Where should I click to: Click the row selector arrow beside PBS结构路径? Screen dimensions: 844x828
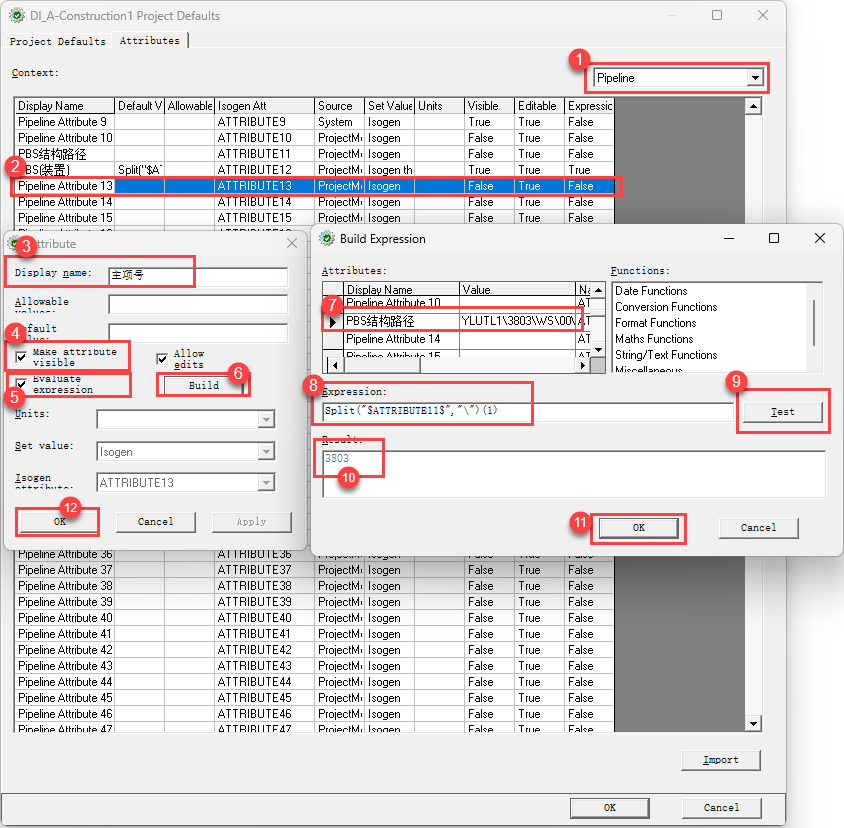[x=332, y=322]
